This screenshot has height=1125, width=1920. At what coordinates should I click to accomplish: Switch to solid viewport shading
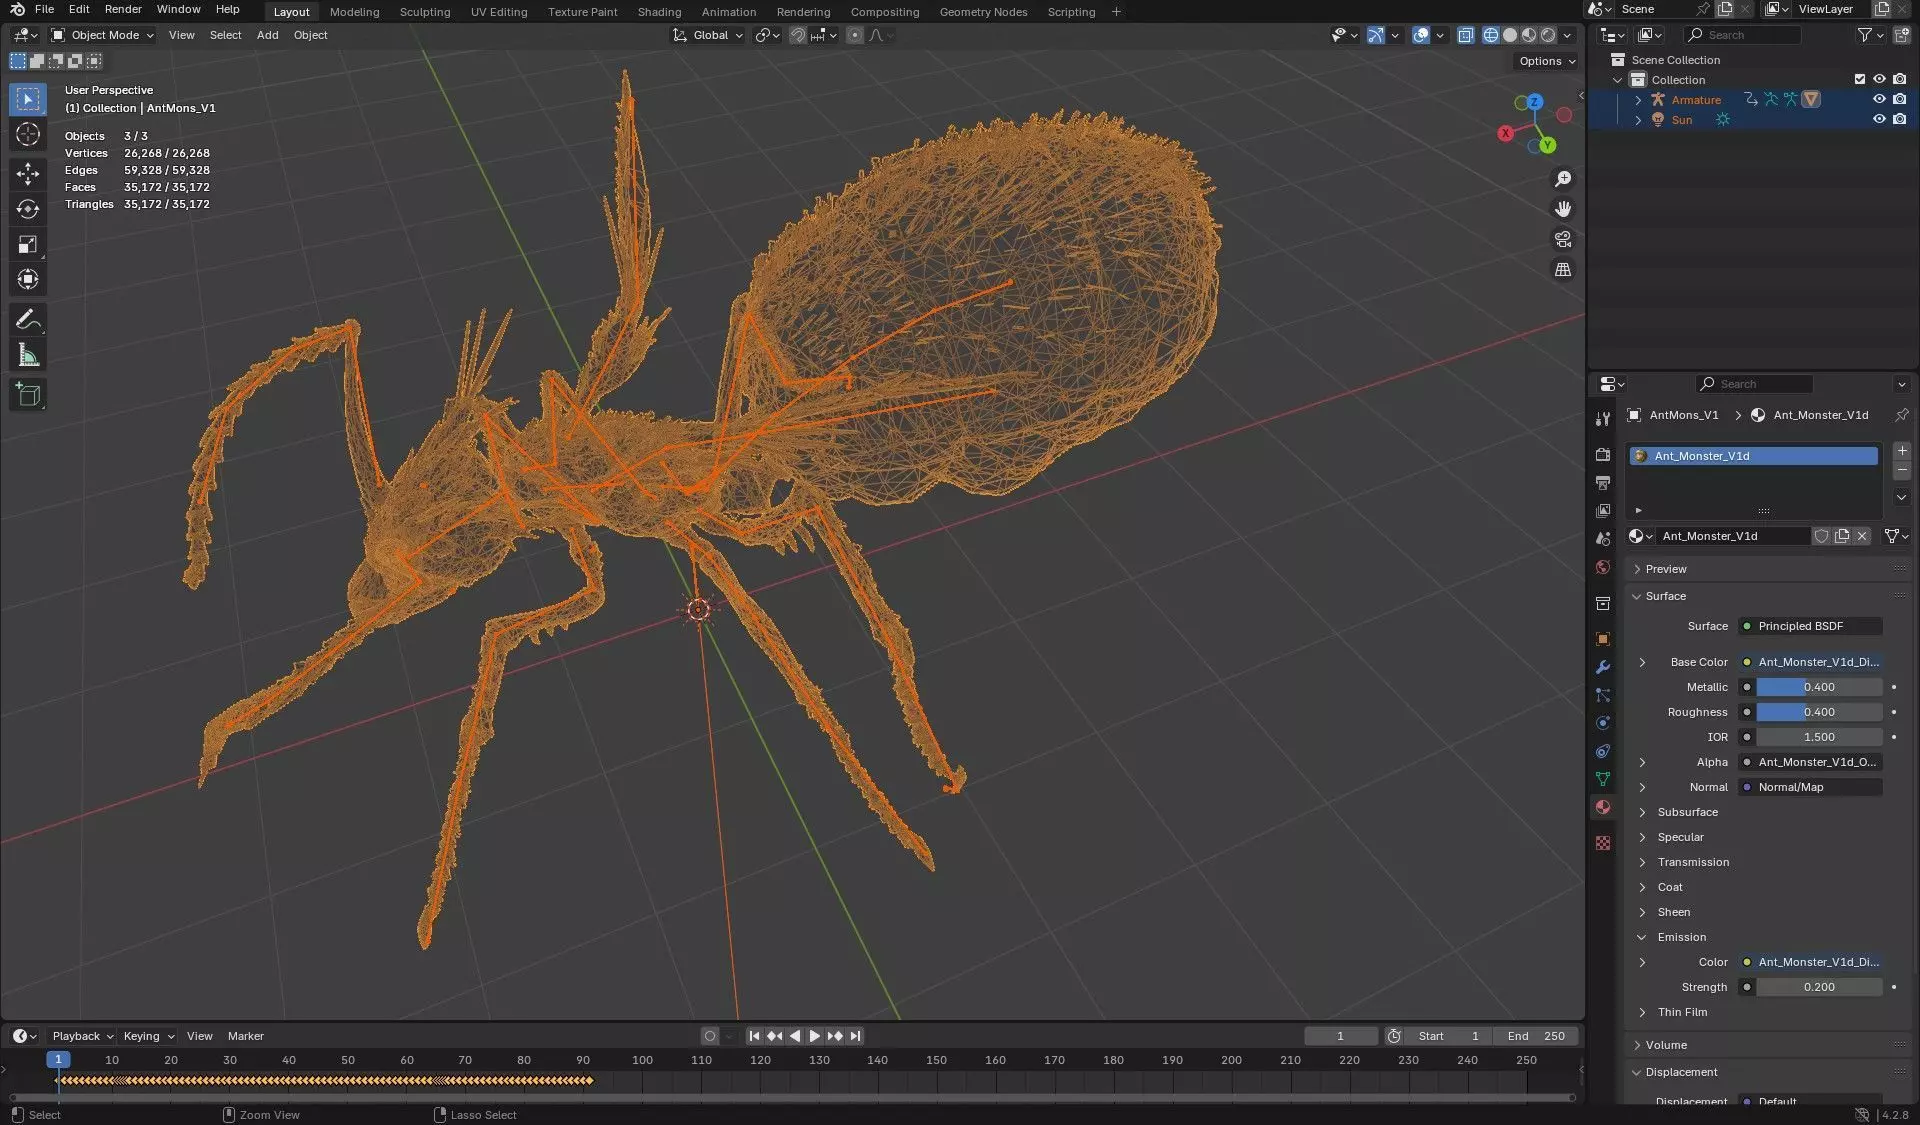coord(1510,35)
